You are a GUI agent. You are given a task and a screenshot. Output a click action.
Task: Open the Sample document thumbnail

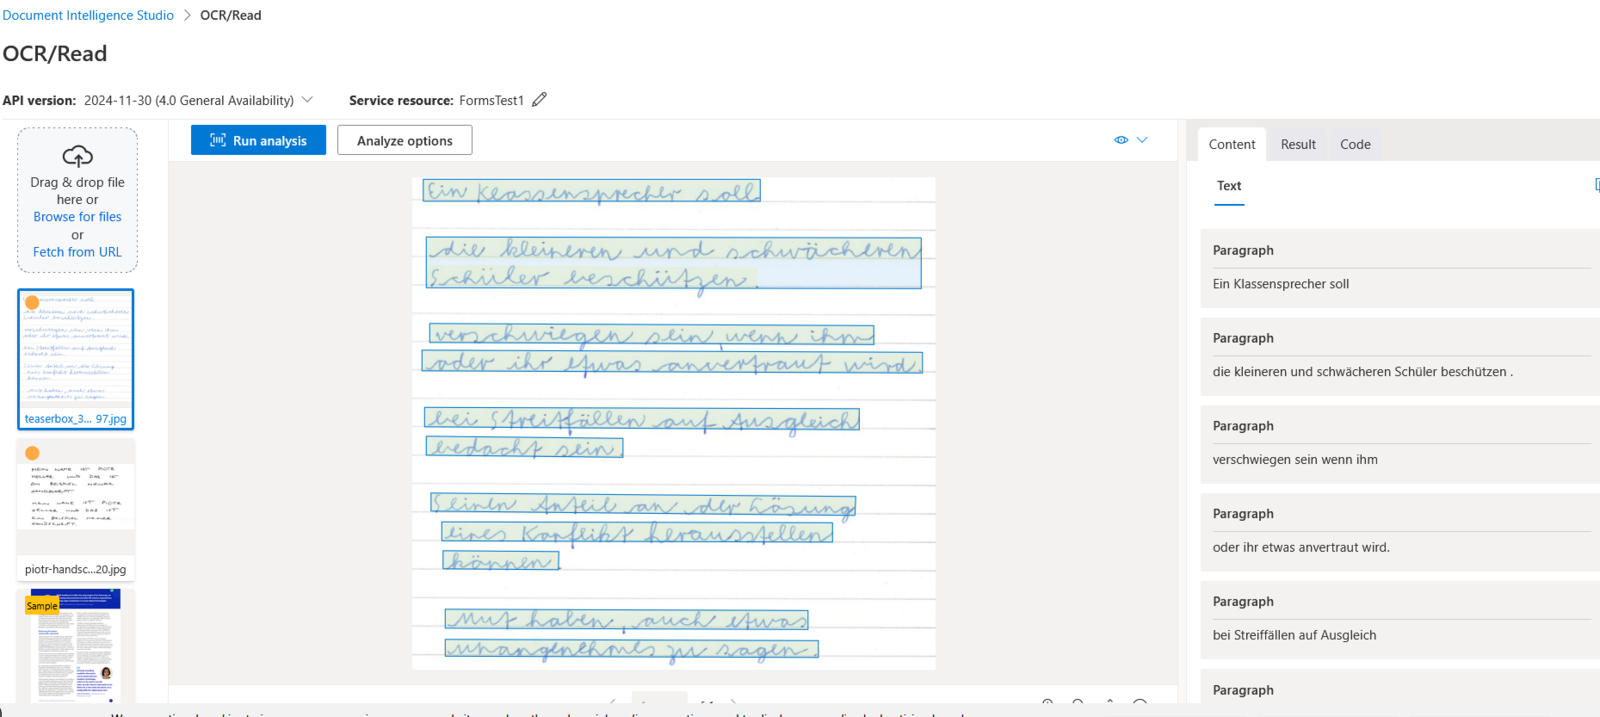(x=76, y=646)
